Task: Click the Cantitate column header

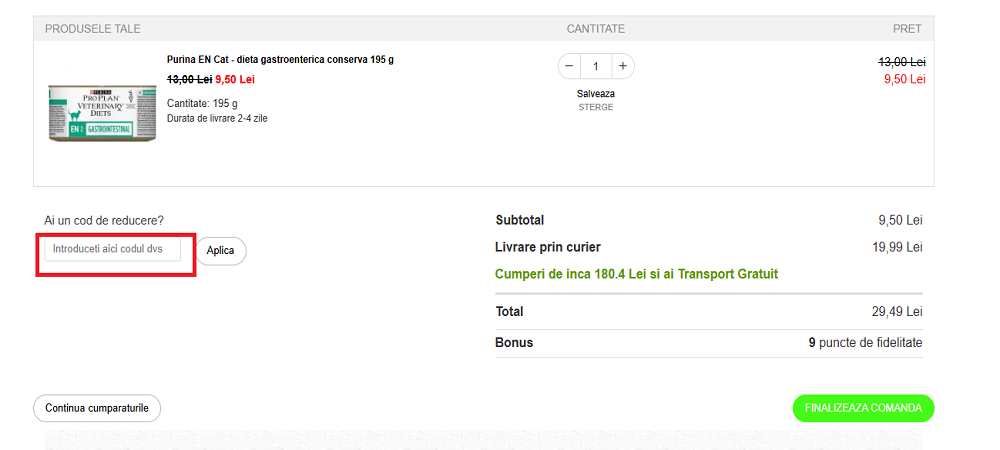Action: coord(595,29)
